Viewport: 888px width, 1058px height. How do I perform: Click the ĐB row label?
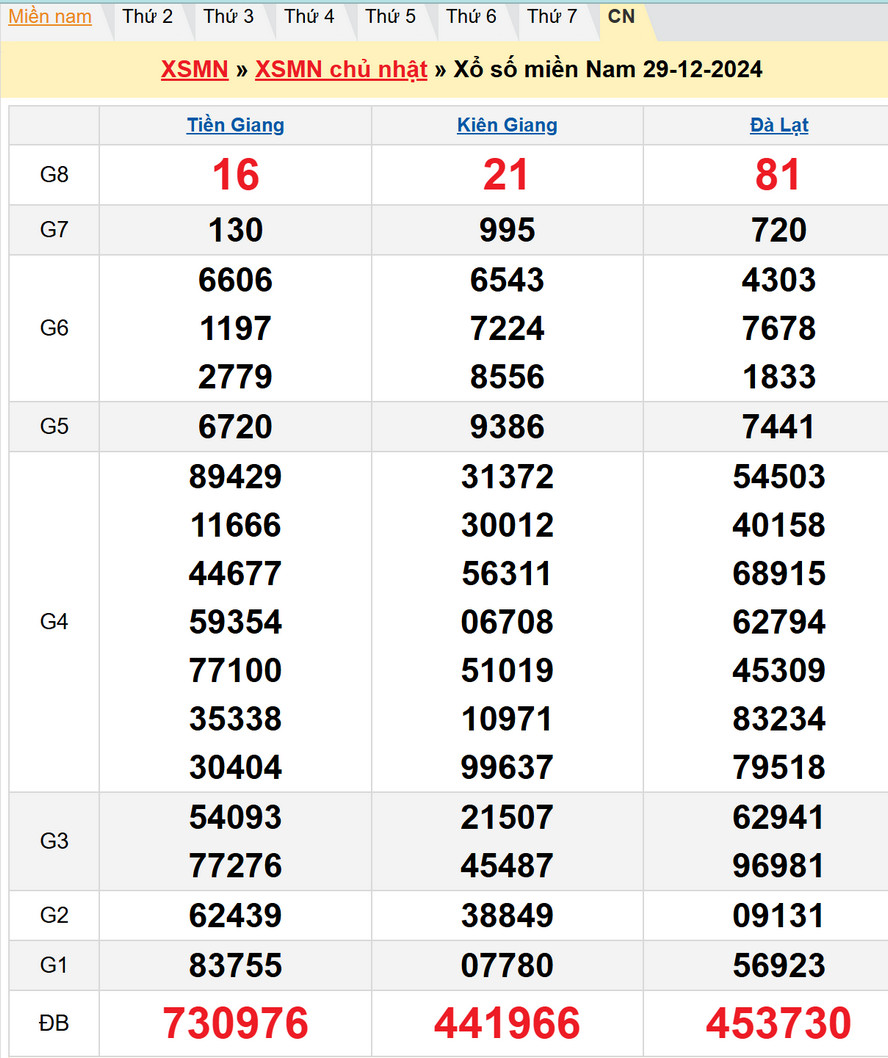54,1023
